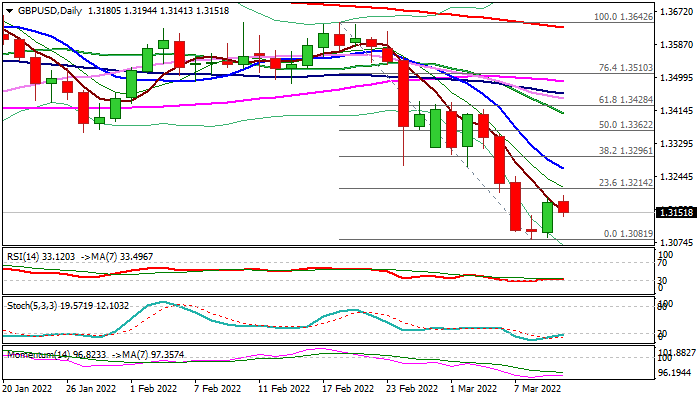Click the current price tag 1.31518

[677, 213]
